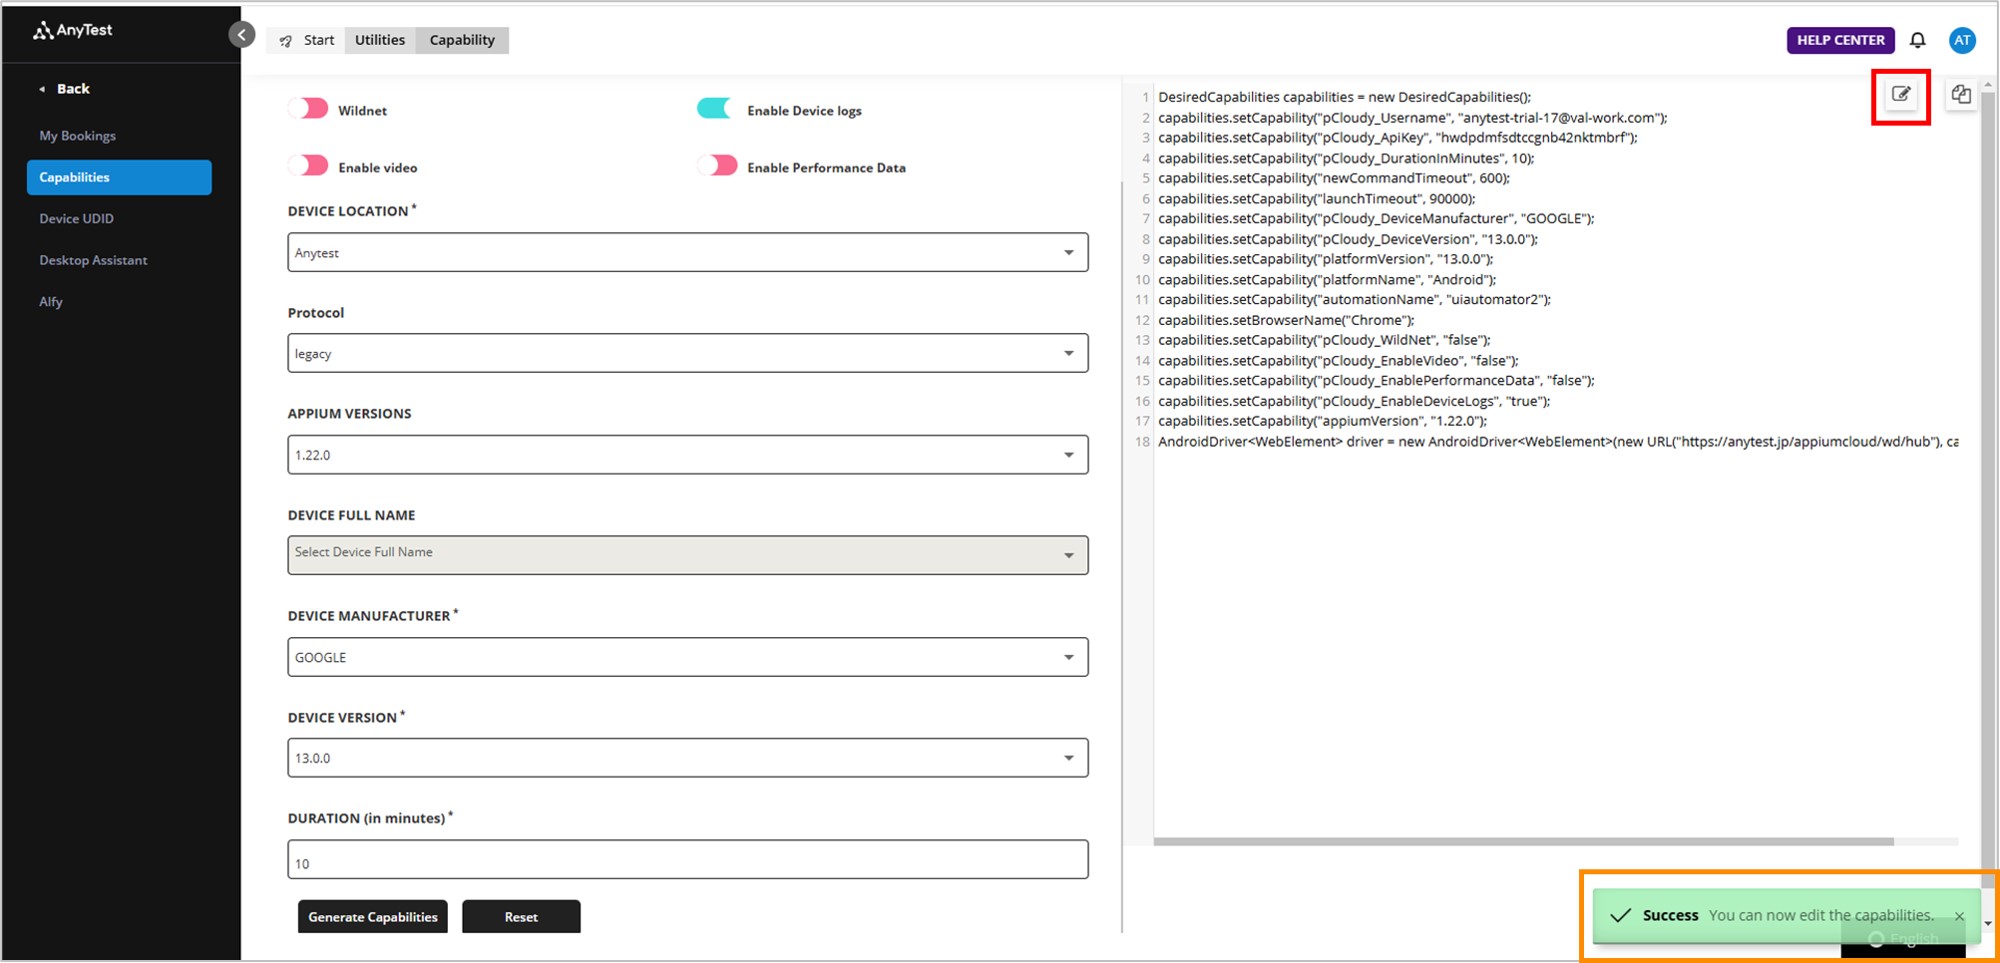Click code line with automationName uiautomator2
The image size is (2000, 963).
pyautogui.click(x=1354, y=300)
